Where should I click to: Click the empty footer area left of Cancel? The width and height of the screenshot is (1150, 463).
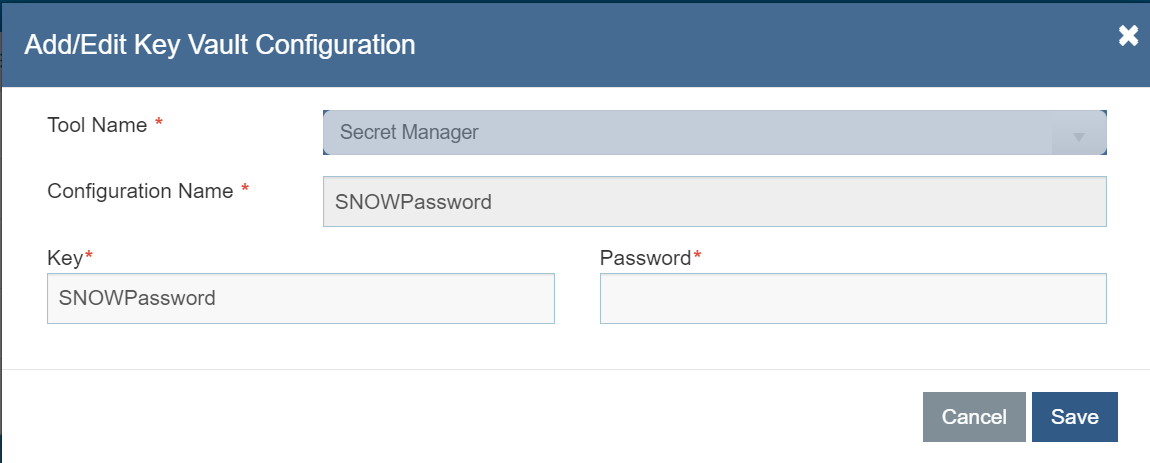click(450, 417)
